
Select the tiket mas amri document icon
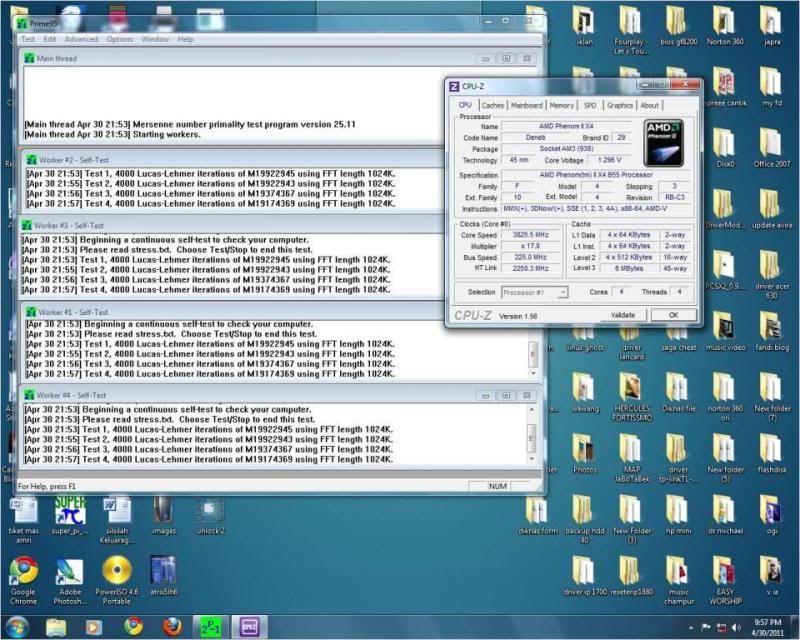coord(23,520)
